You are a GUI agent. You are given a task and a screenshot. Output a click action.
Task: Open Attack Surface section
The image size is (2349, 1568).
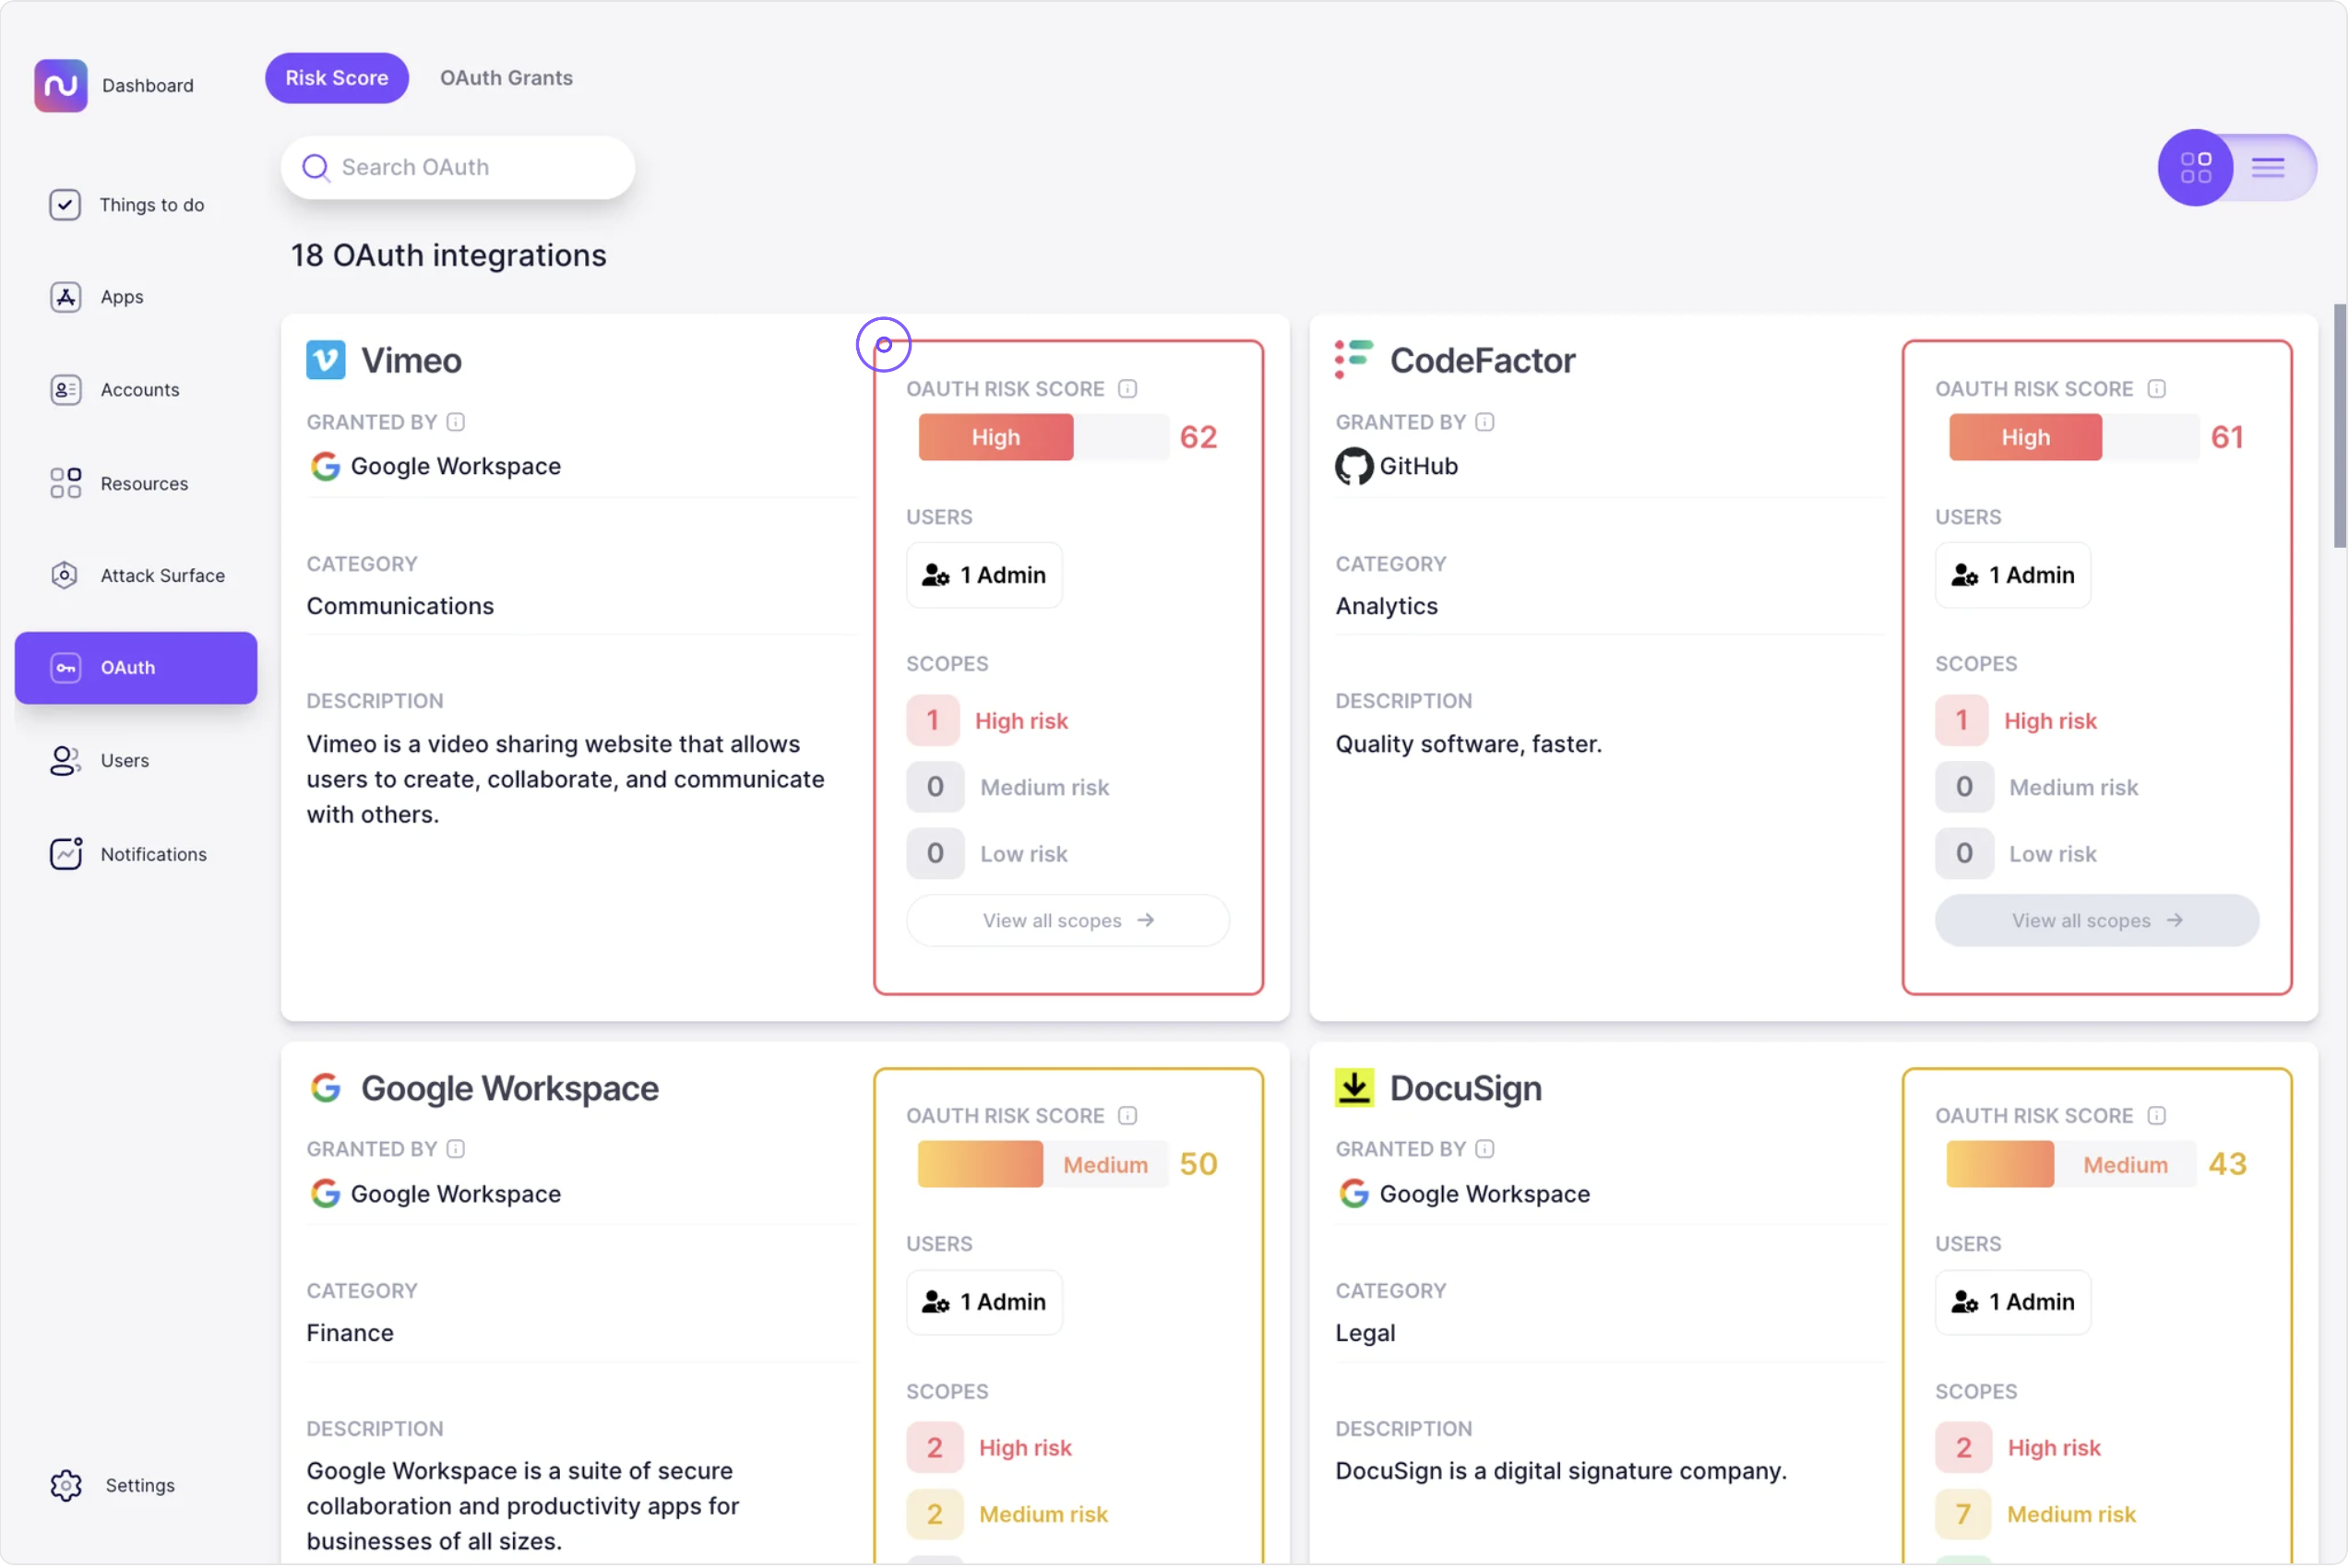(x=161, y=576)
